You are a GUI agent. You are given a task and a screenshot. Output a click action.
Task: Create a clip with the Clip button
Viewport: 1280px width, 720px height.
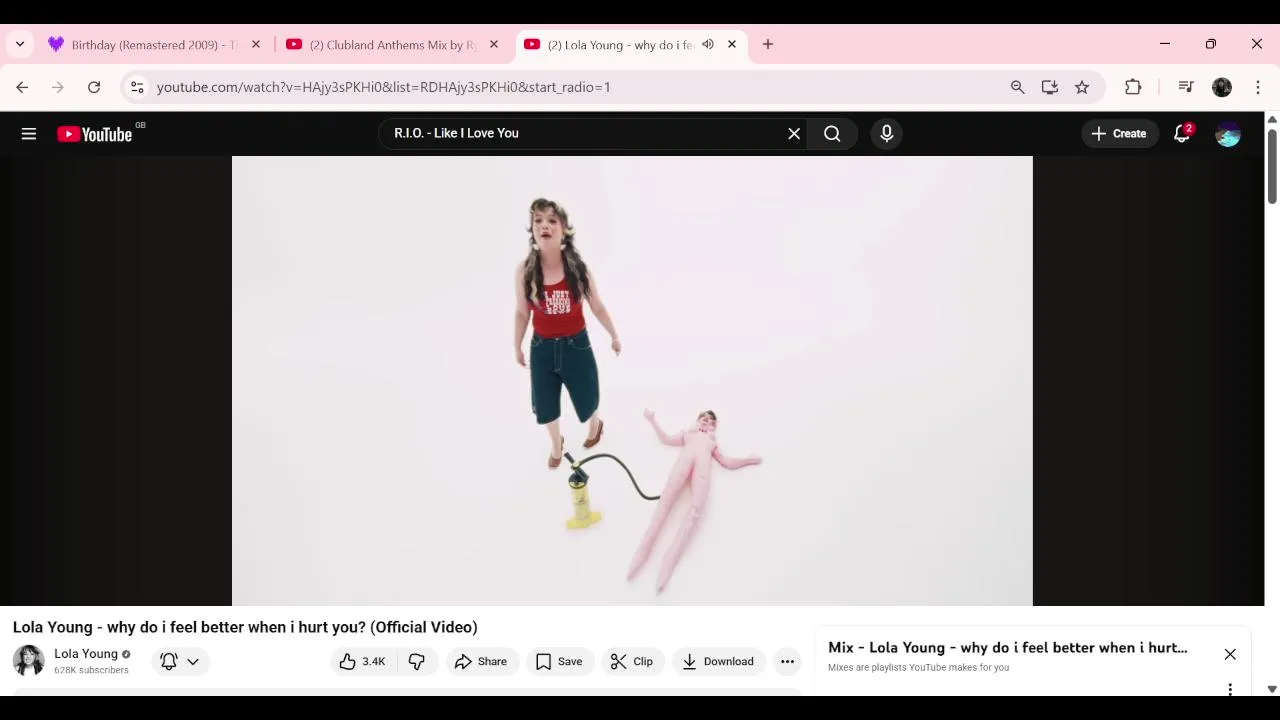pyautogui.click(x=632, y=662)
